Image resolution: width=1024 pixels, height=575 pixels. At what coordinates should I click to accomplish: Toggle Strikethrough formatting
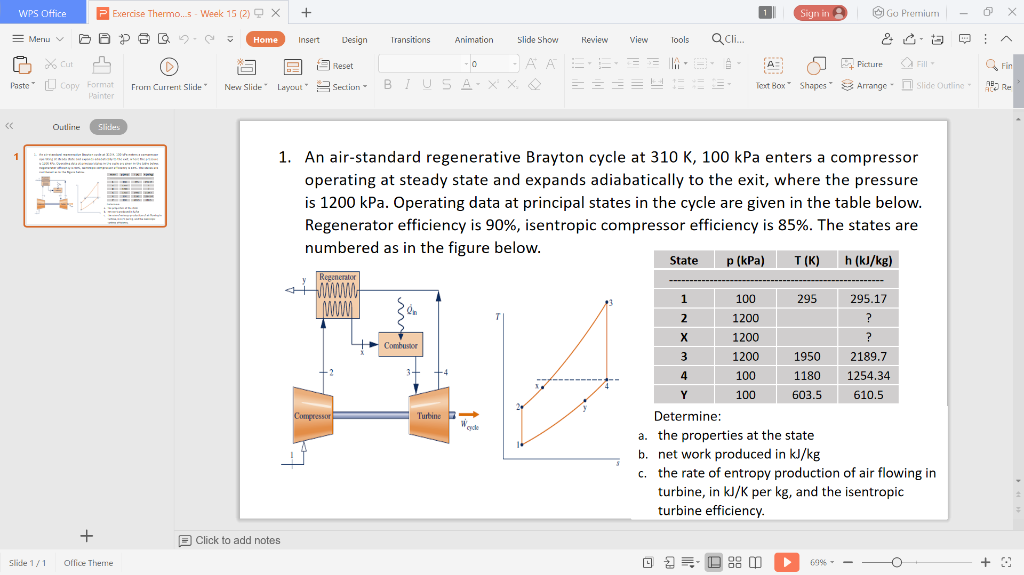coord(447,84)
